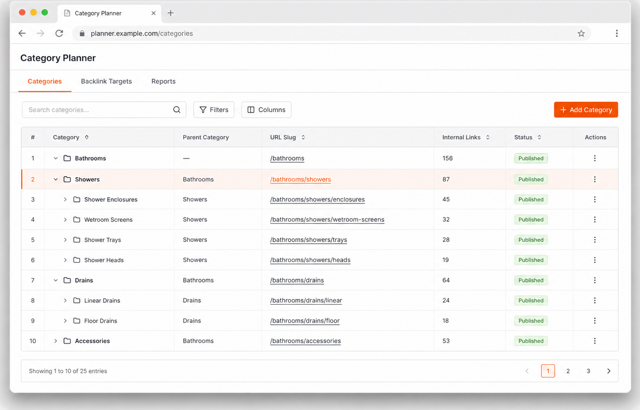Viewport: 640px width, 410px height.
Task: Switch to the Backlink Targets tab
Action: pos(106,81)
